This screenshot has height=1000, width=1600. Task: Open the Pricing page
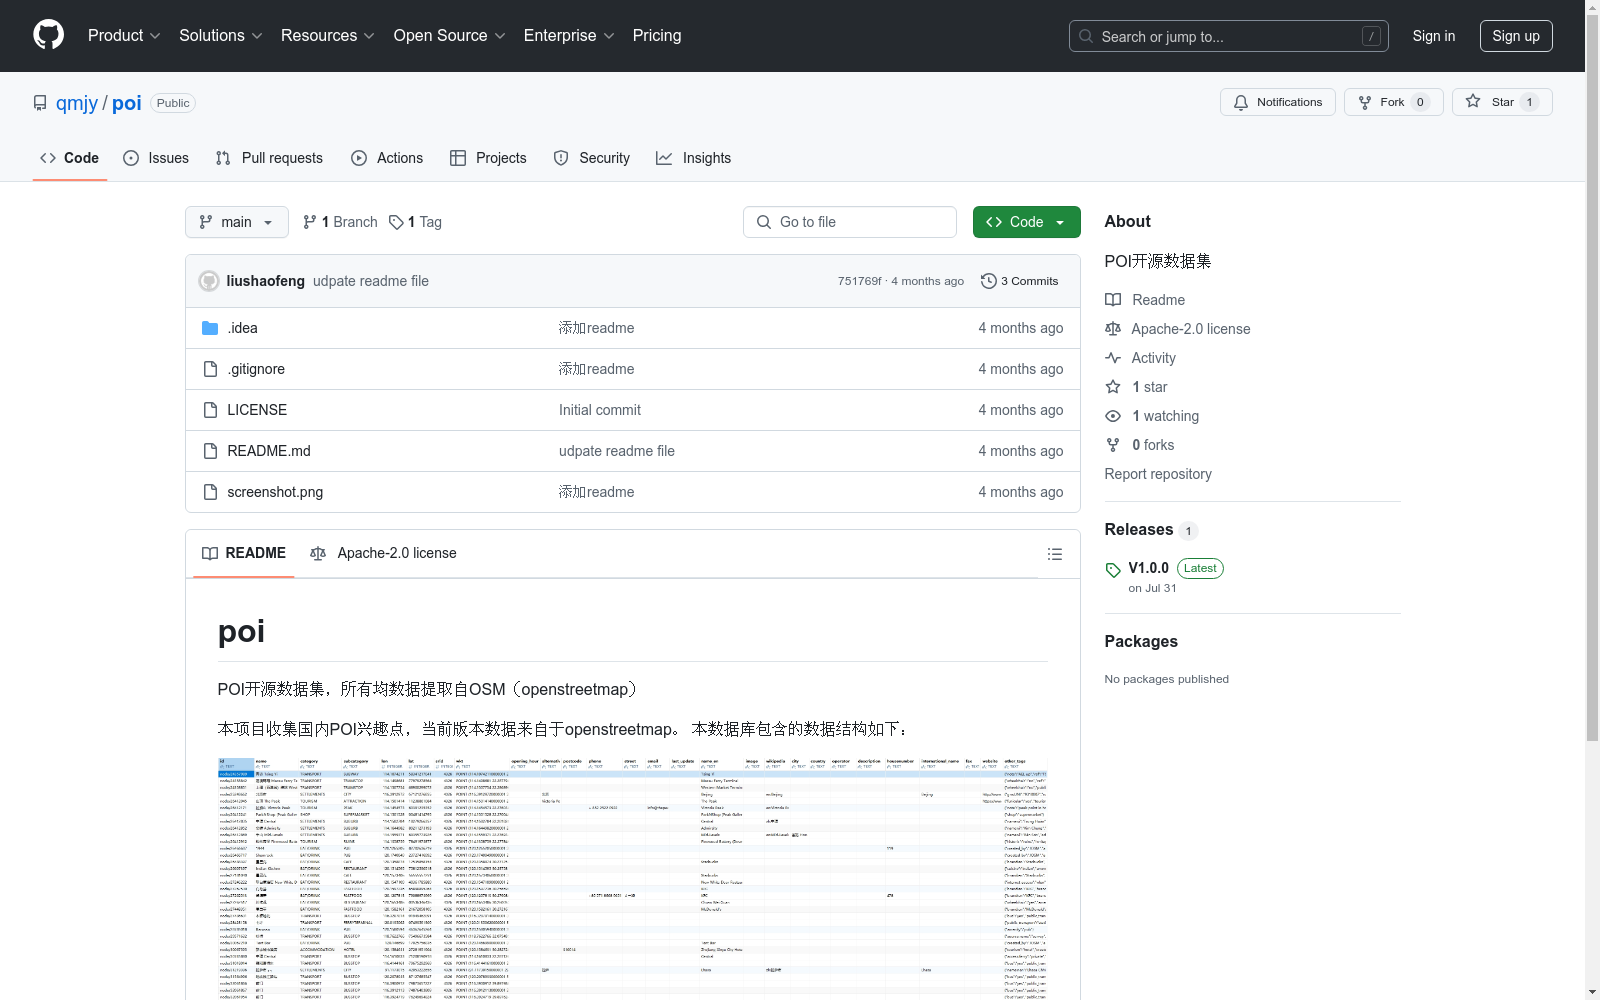click(x=657, y=35)
